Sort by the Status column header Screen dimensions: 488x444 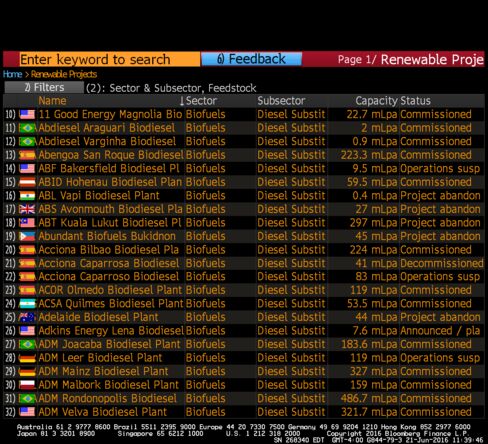coord(415,101)
